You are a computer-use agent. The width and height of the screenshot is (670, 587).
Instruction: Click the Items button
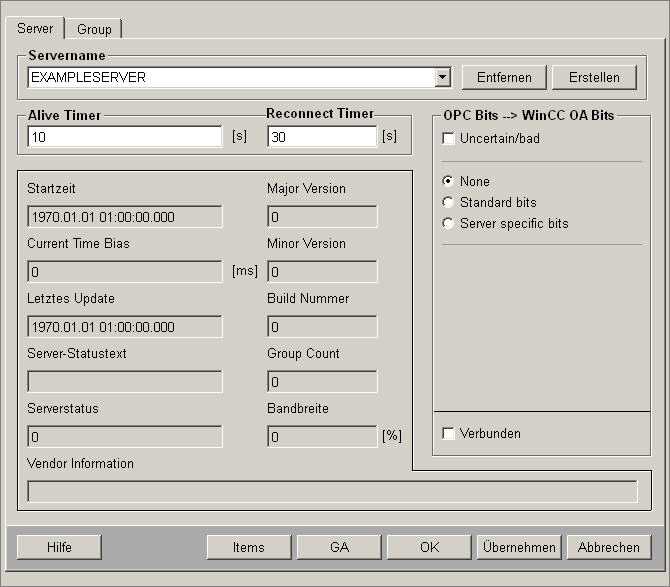[248, 547]
